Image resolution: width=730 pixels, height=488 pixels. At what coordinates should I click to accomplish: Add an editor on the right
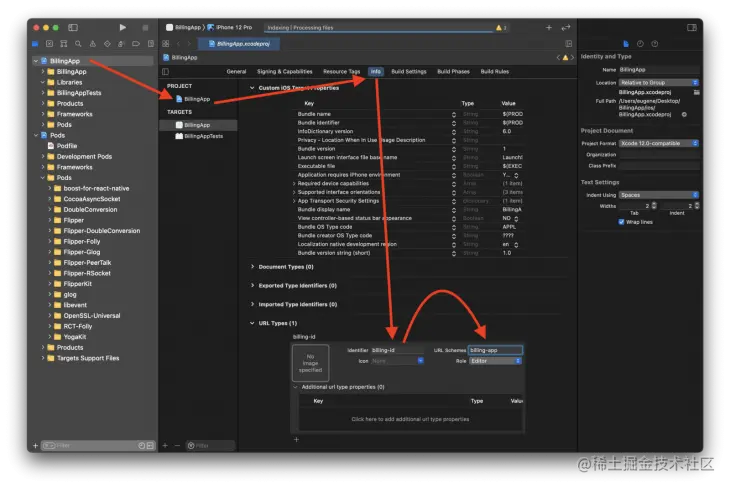(x=568, y=43)
